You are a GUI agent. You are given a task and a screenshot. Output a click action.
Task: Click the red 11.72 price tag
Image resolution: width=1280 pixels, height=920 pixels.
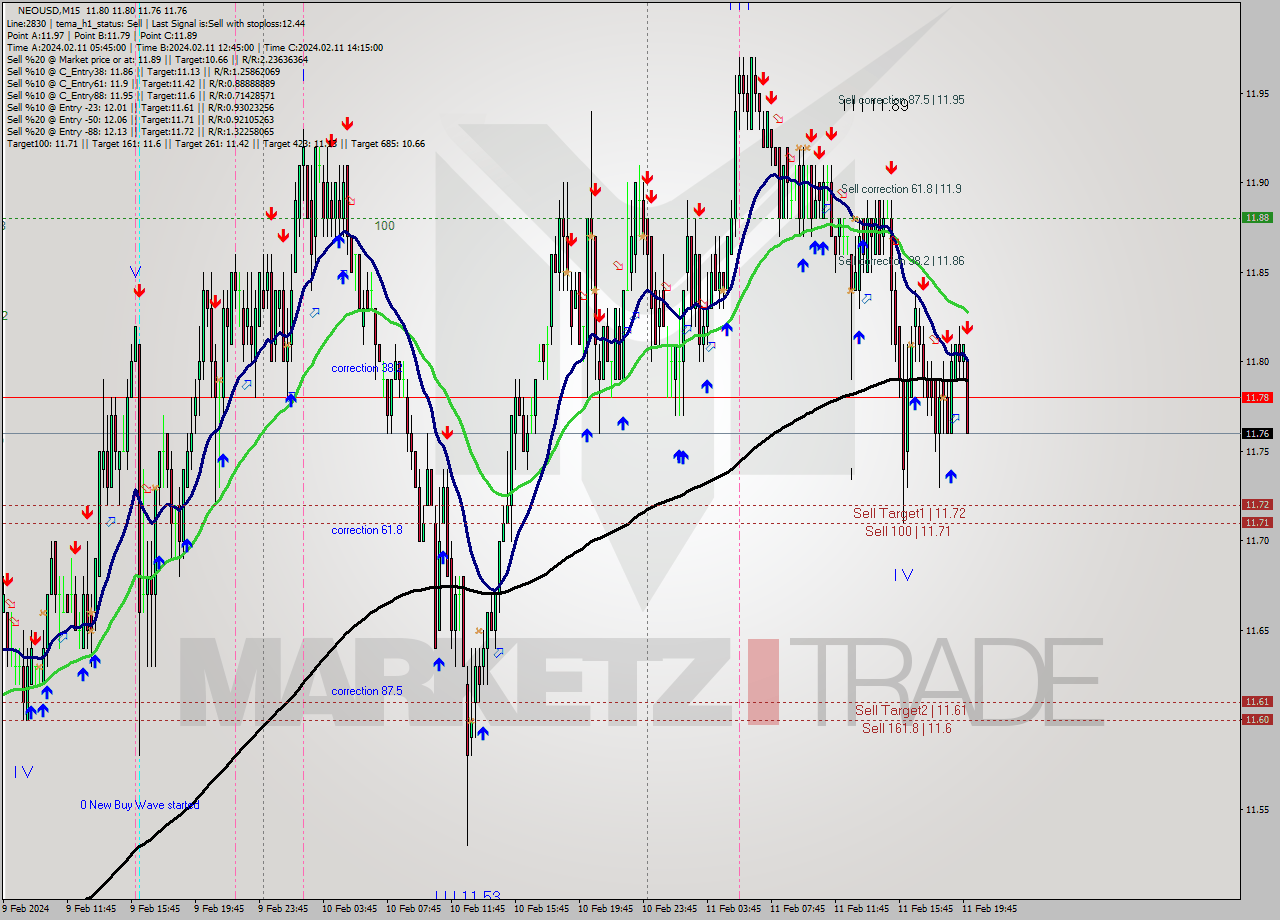tap(1257, 505)
